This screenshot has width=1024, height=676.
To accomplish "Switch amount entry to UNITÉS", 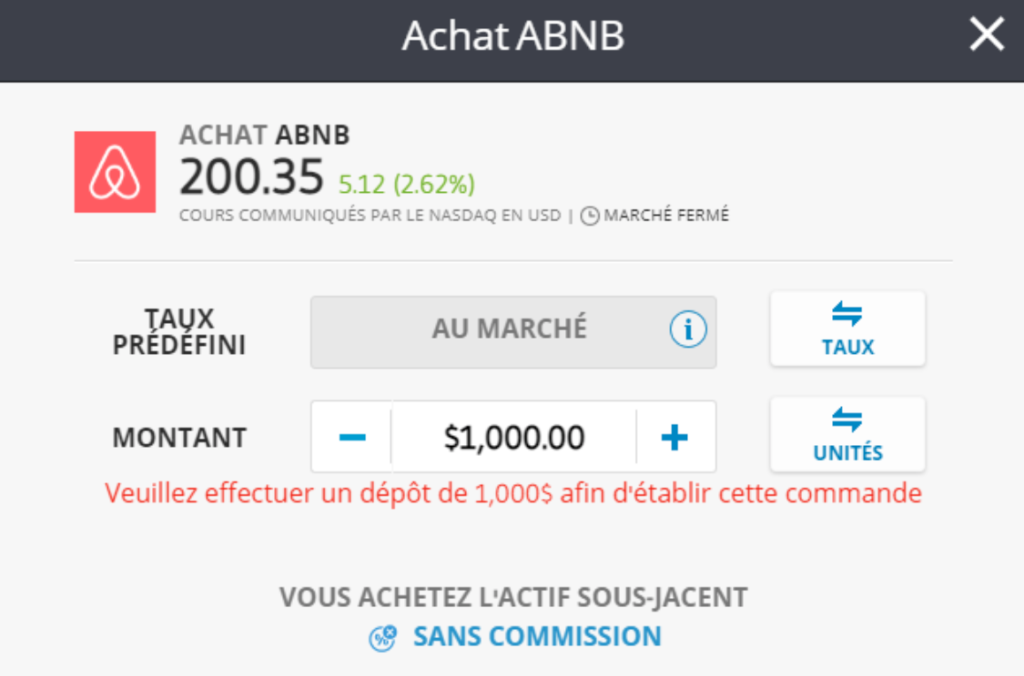I will coord(848,434).
